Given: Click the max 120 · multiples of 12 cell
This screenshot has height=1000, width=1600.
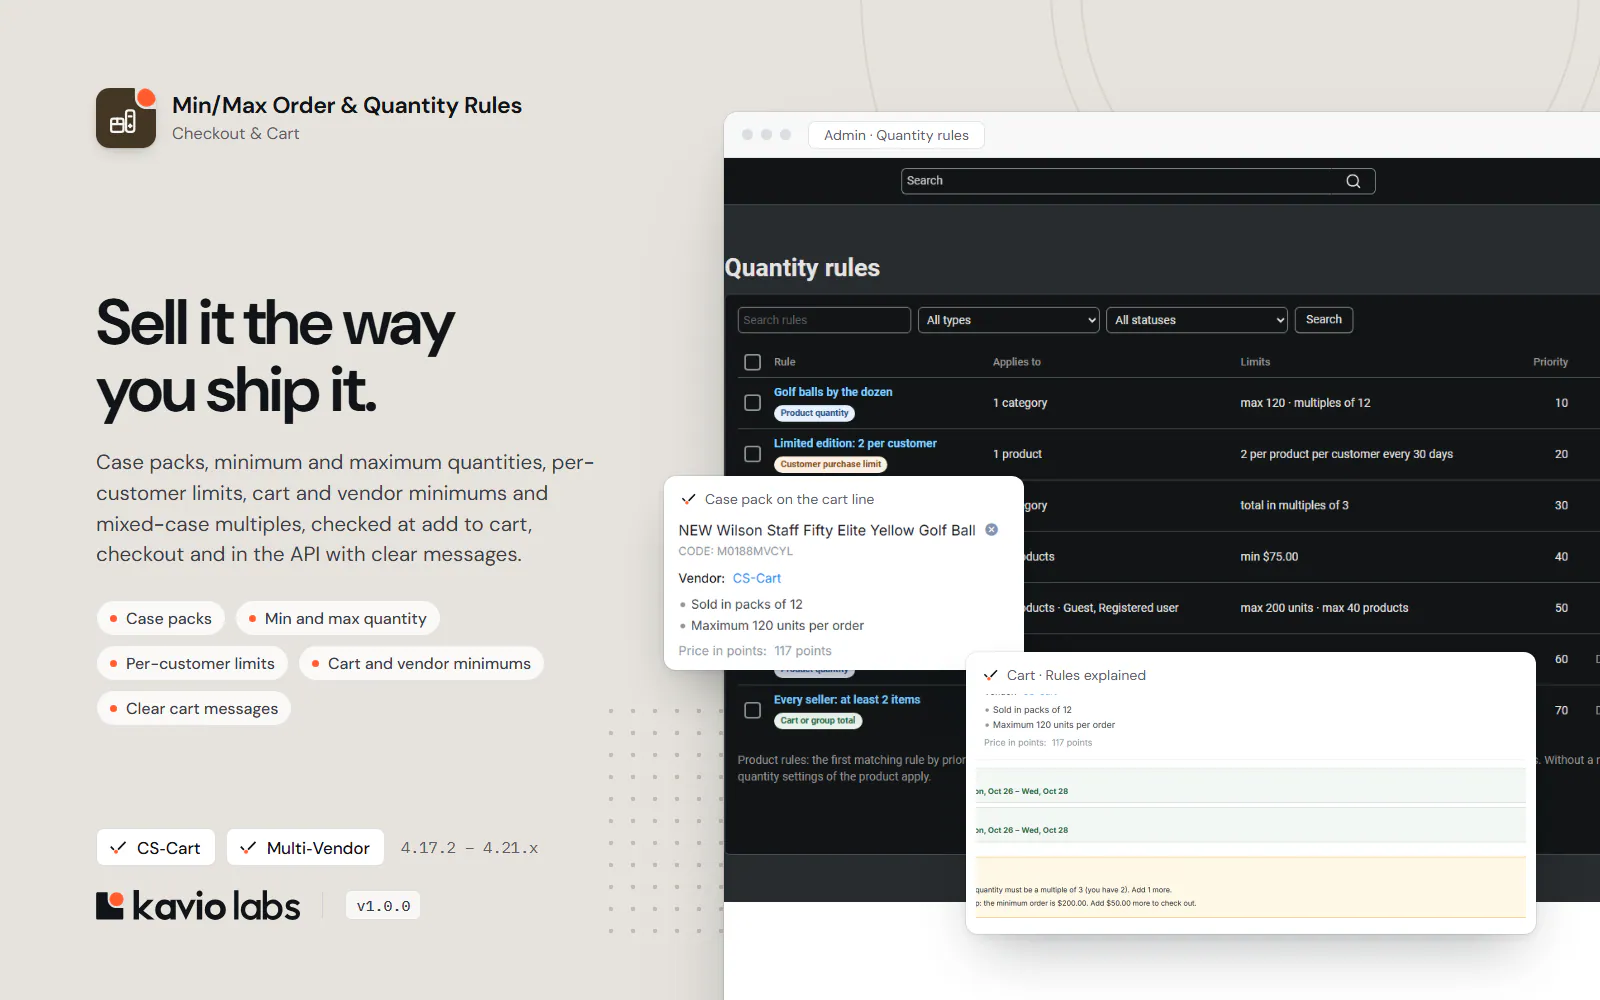Looking at the screenshot, I should point(1305,403).
